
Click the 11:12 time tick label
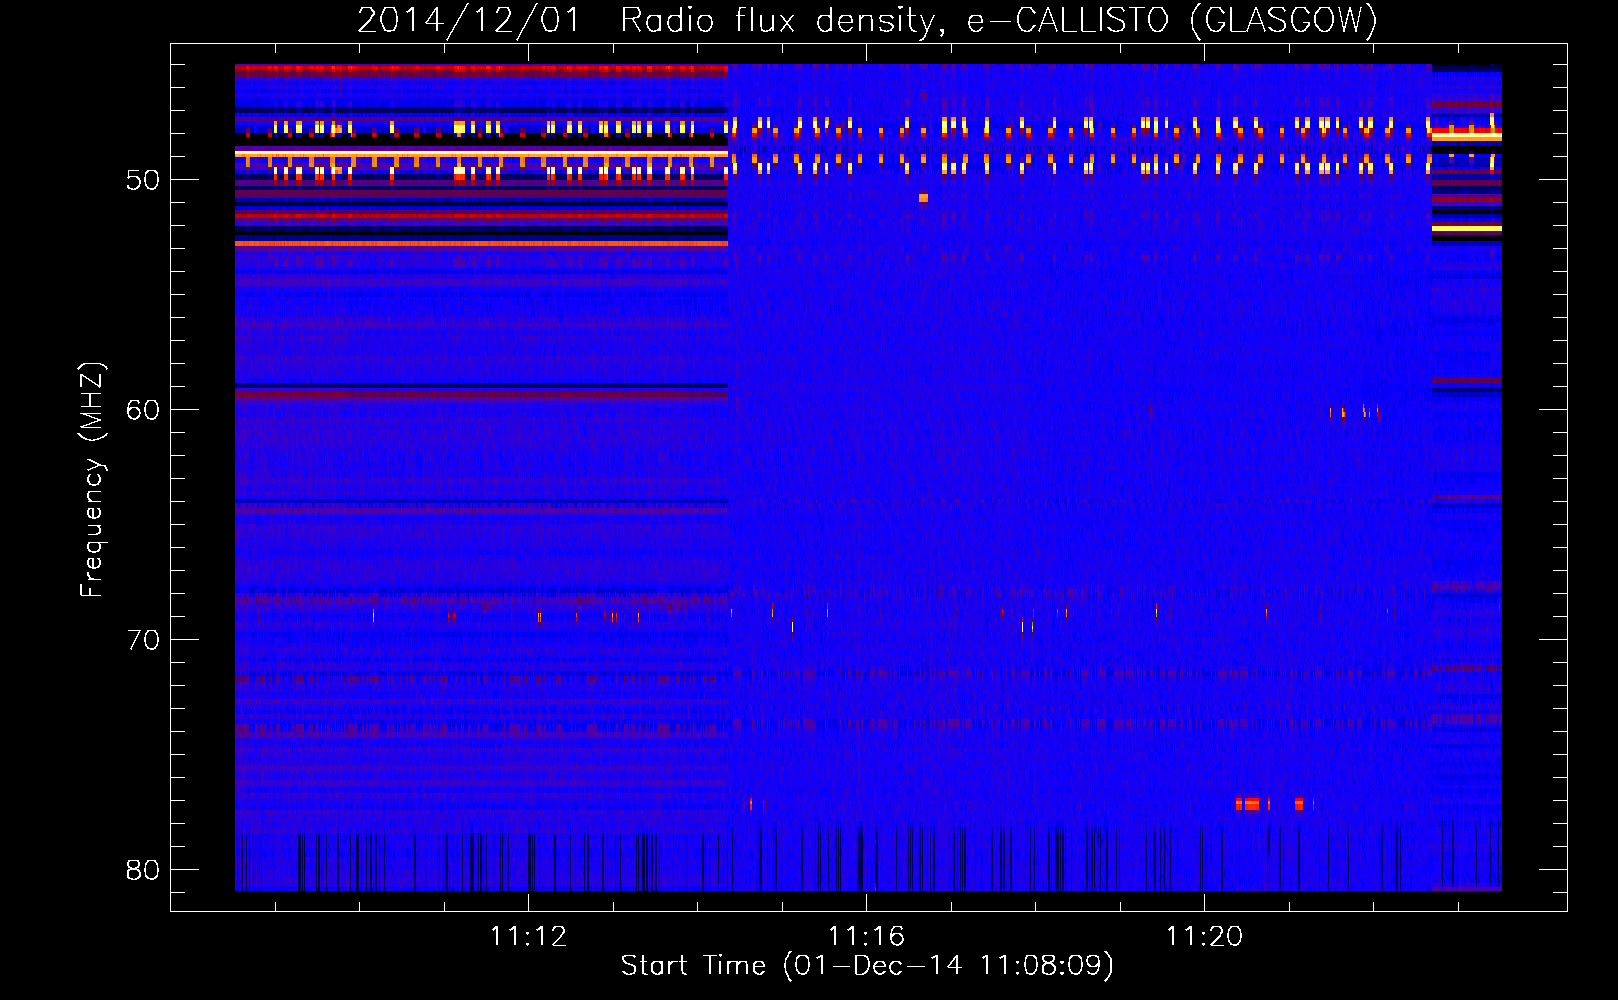pyautogui.click(x=528, y=936)
